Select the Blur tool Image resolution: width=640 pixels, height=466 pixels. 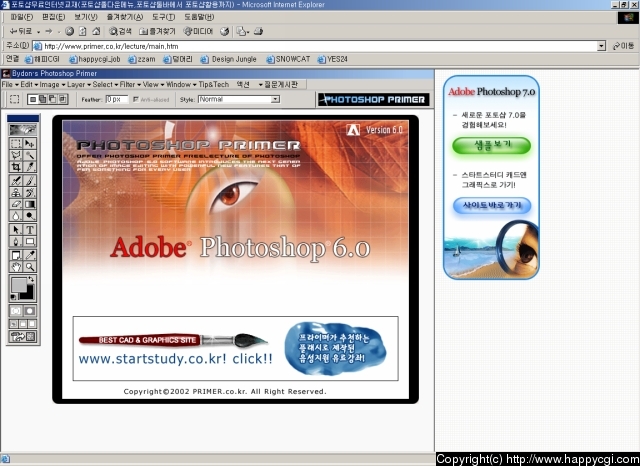click(16, 216)
